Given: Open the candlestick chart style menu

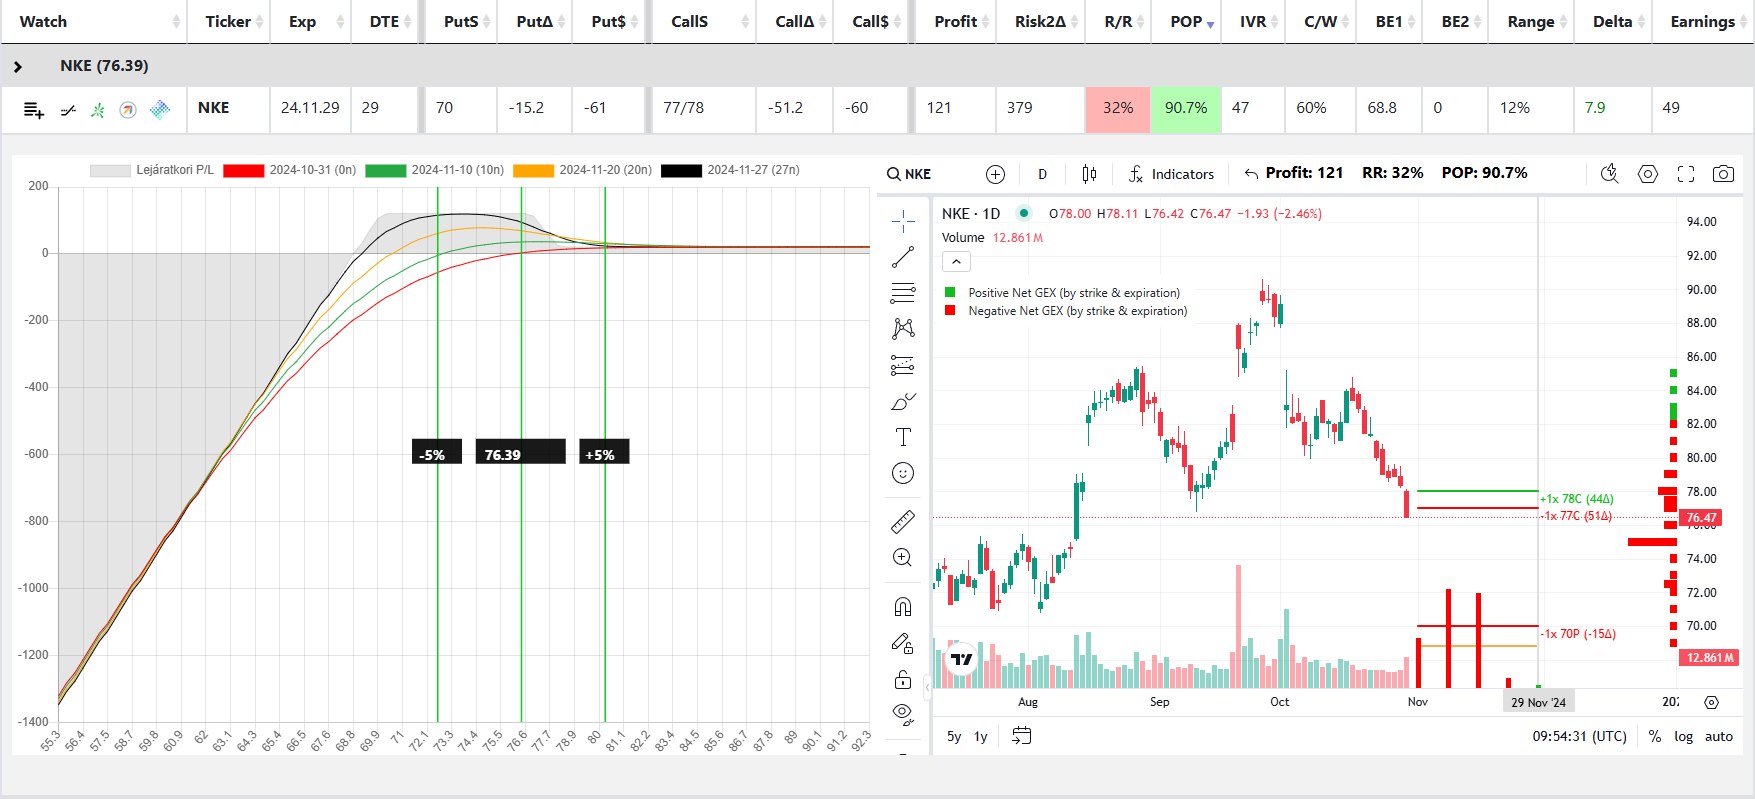Looking at the screenshot, I should coord(1089,174).
